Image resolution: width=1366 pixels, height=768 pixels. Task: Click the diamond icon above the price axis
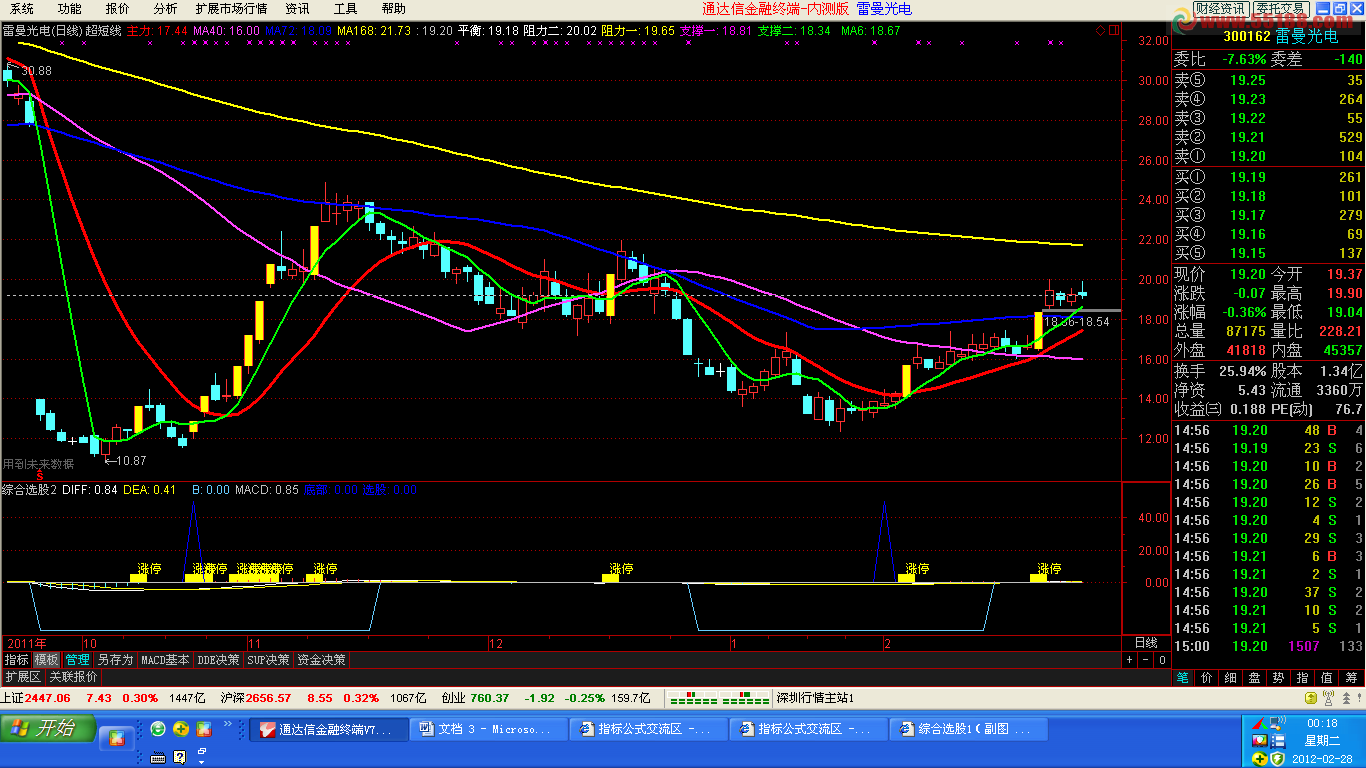click(x=1101, y=31)
